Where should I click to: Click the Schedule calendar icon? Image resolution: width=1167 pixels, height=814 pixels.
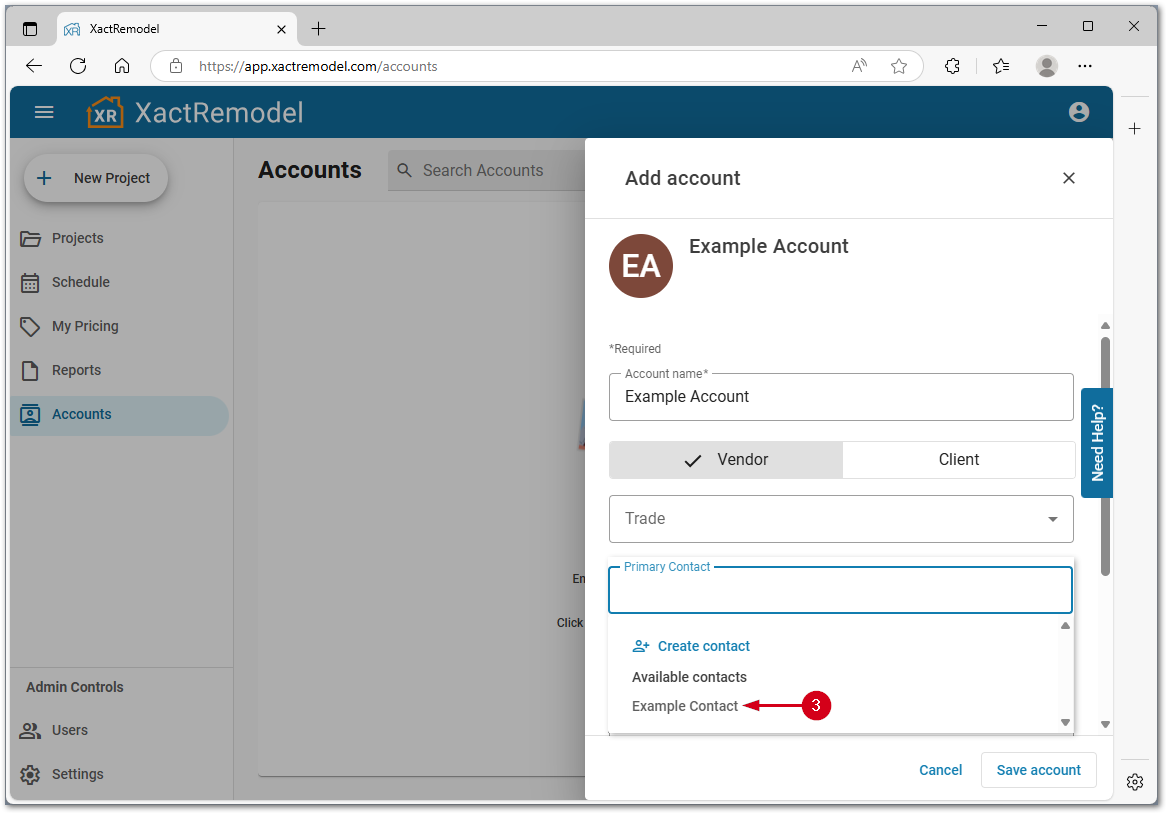coord(31,283)
